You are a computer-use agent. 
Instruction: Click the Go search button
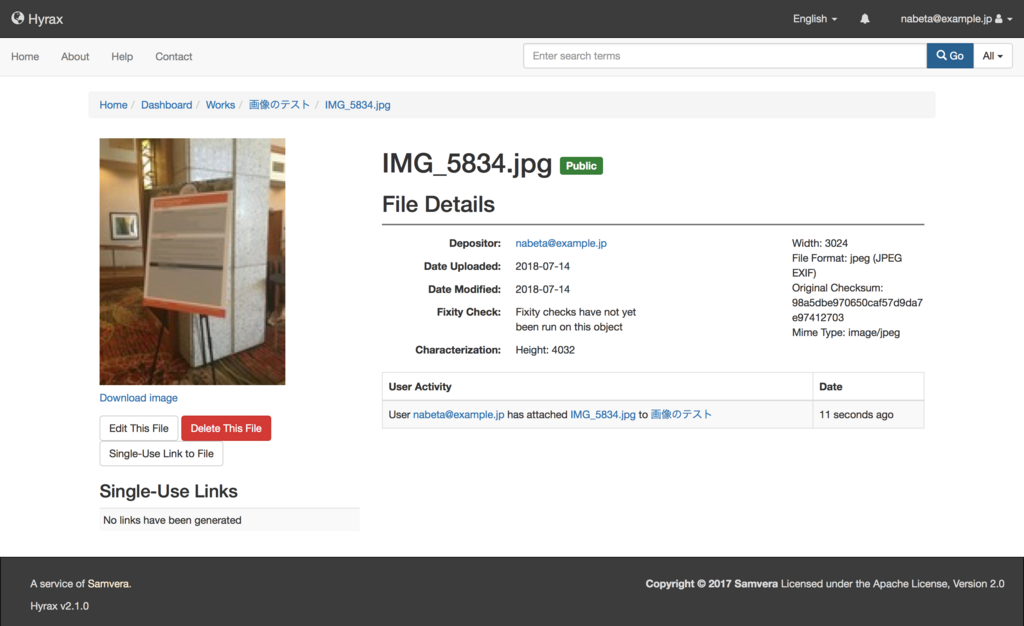950,56
